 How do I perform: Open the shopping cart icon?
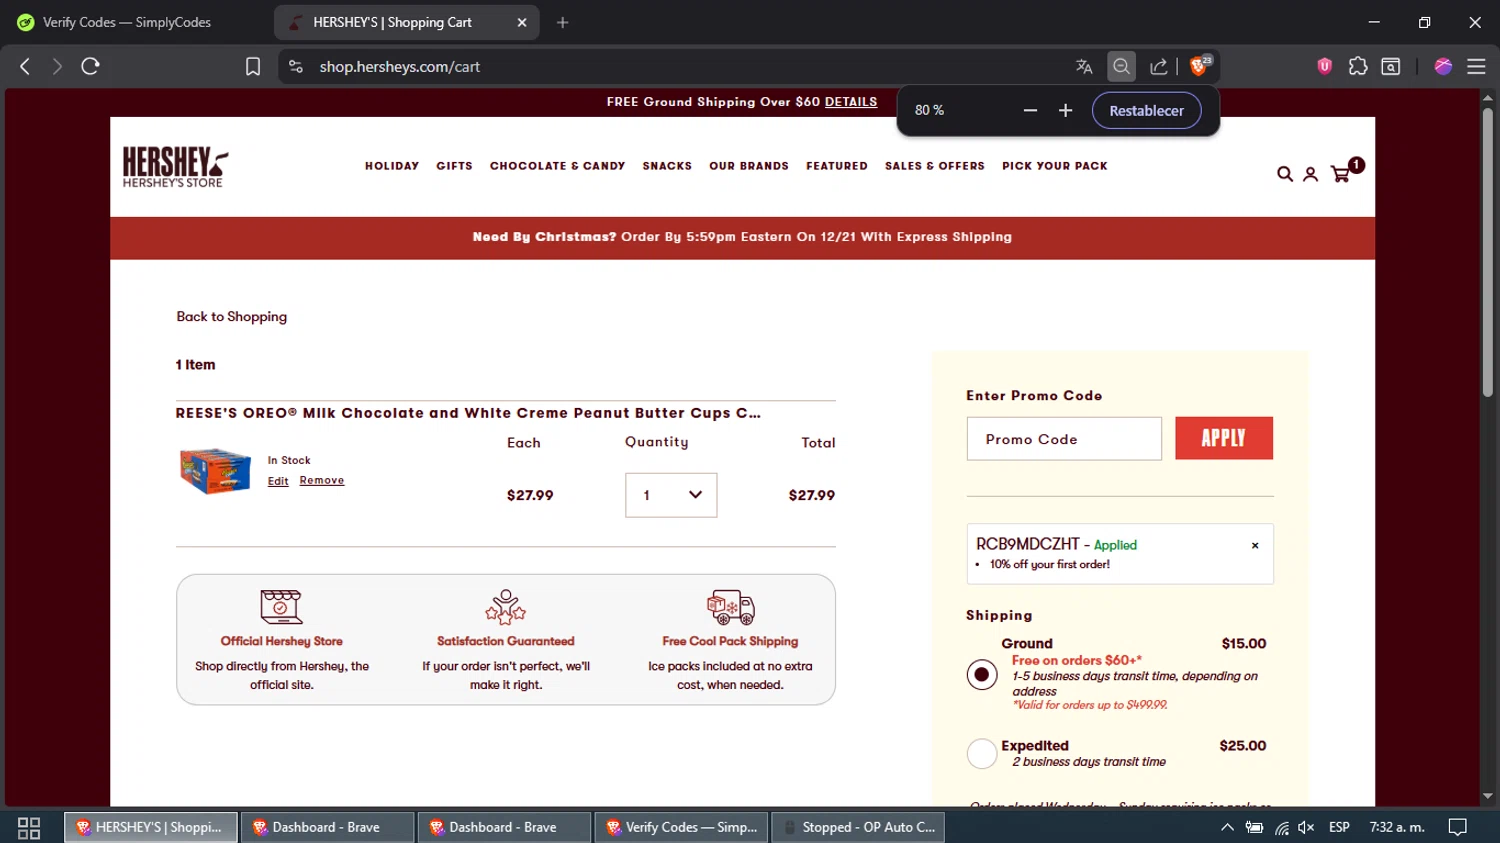pyautogui.click(x=1341, y=174)
